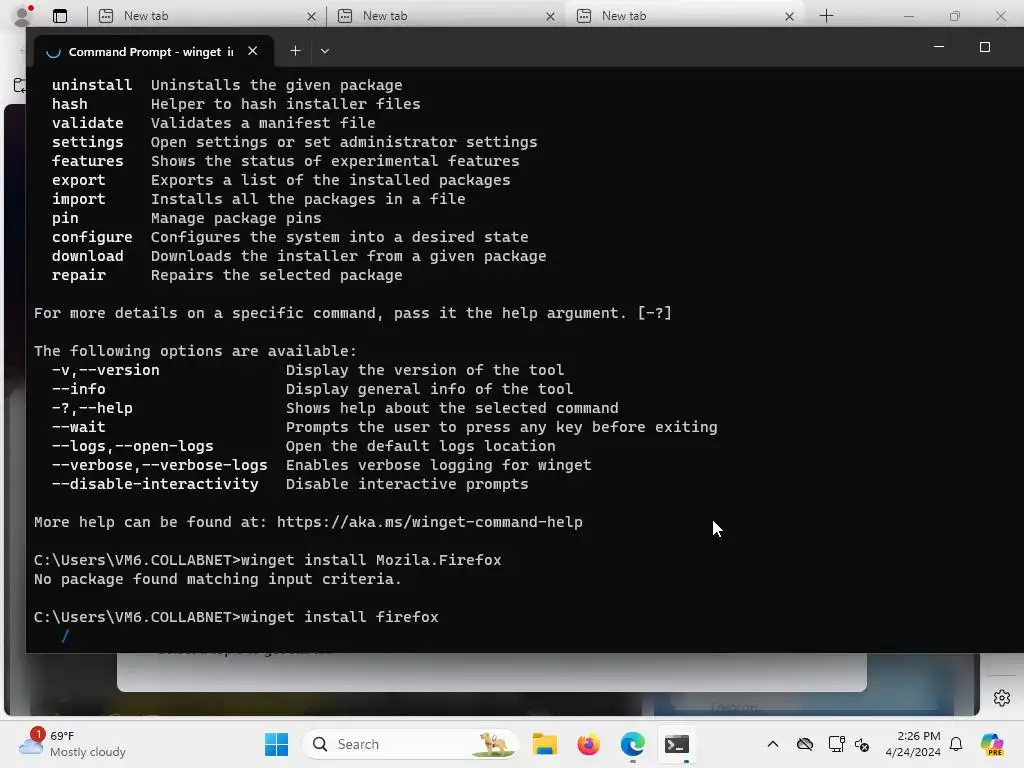Open Terminal from the taskbar
The height and width of the screenshot is (768, 1024).
pos(677,744)
